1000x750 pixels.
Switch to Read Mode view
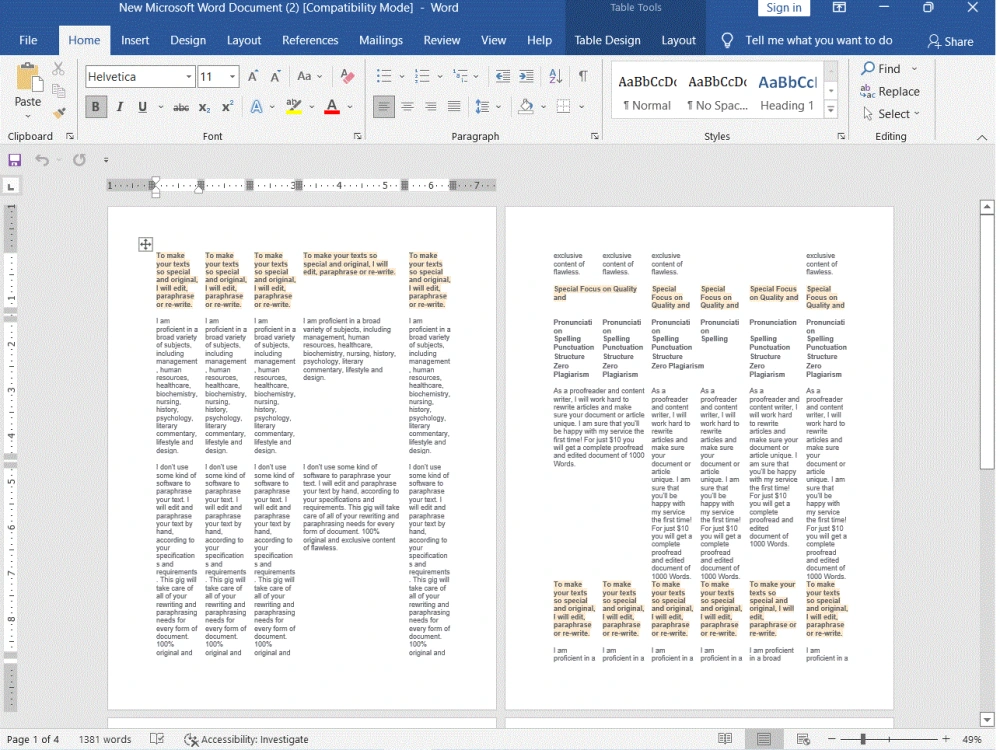click(x=725, y=739)
